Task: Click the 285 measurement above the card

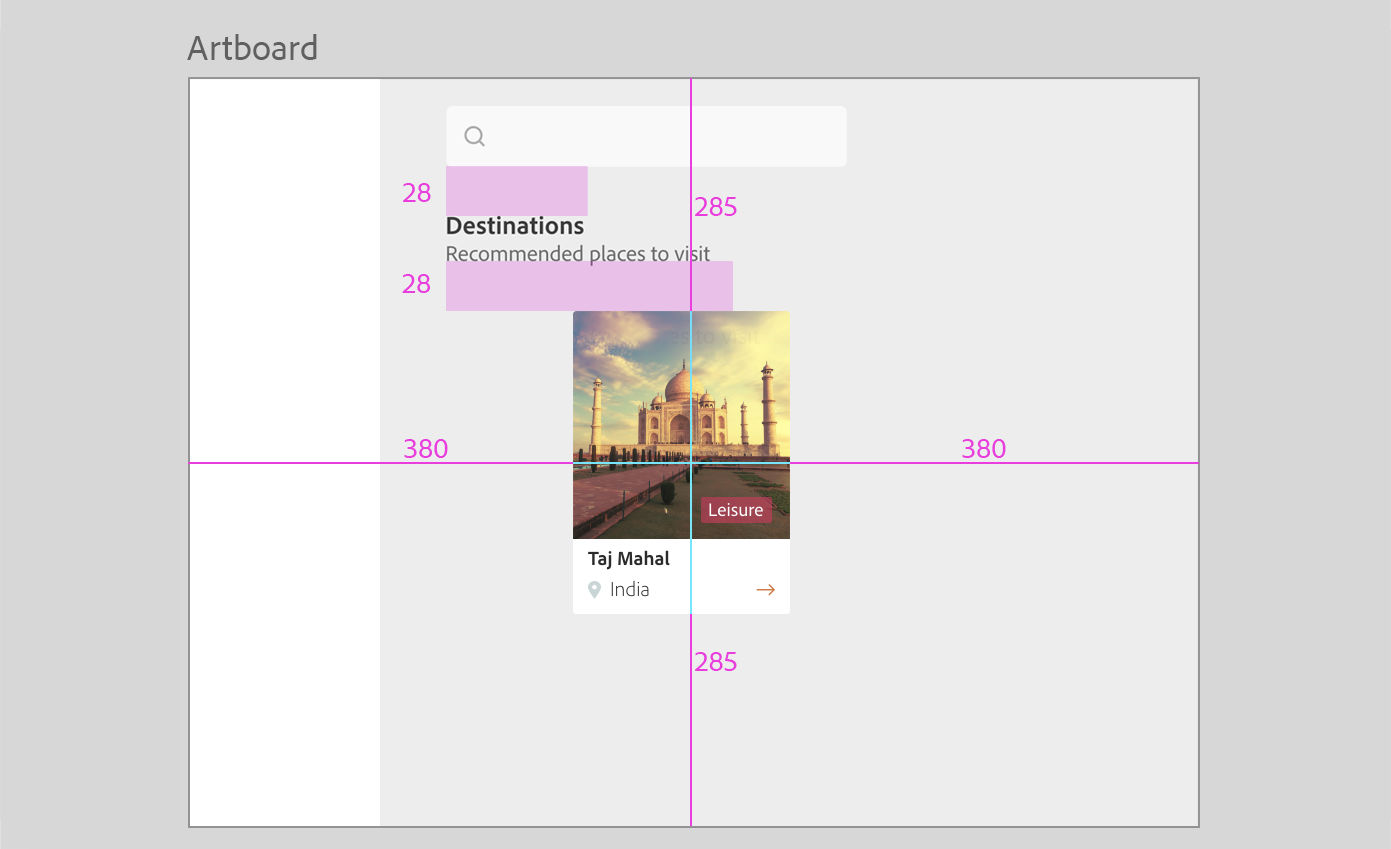Action: coord(716,207)
